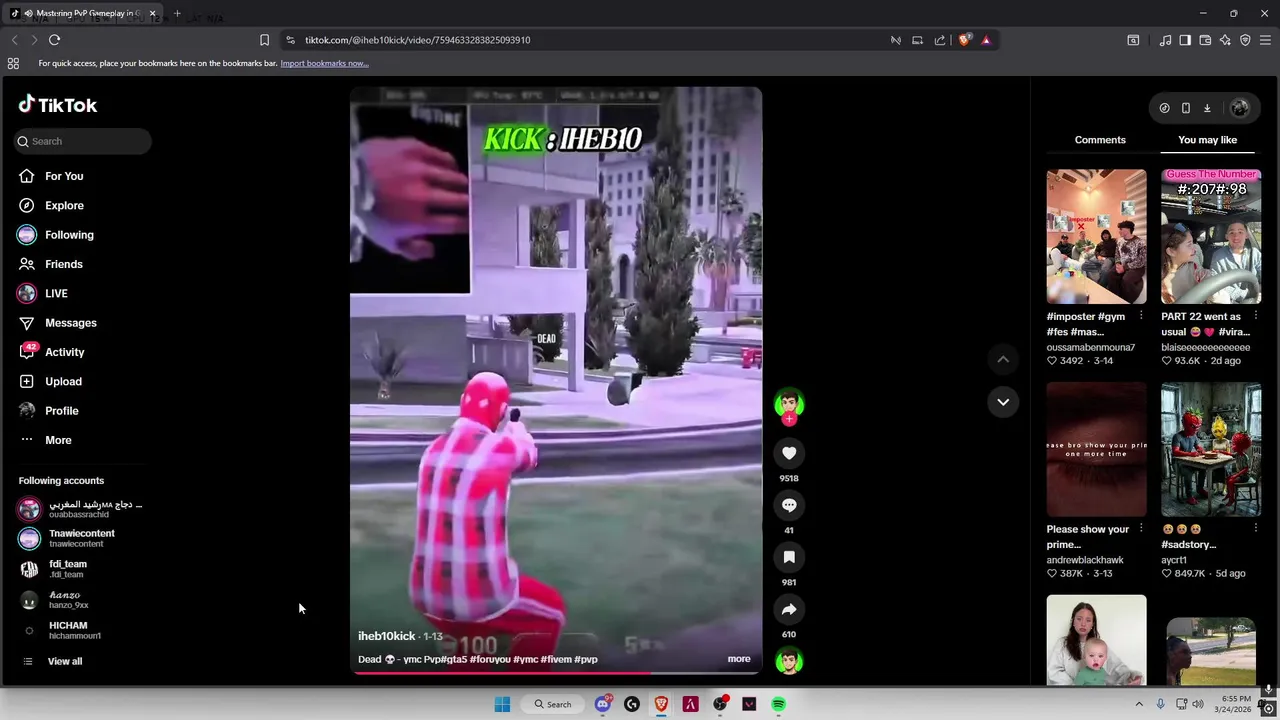Open Brave hamburger main menu
This screenshot has height=720, width=1280.
1265,40
